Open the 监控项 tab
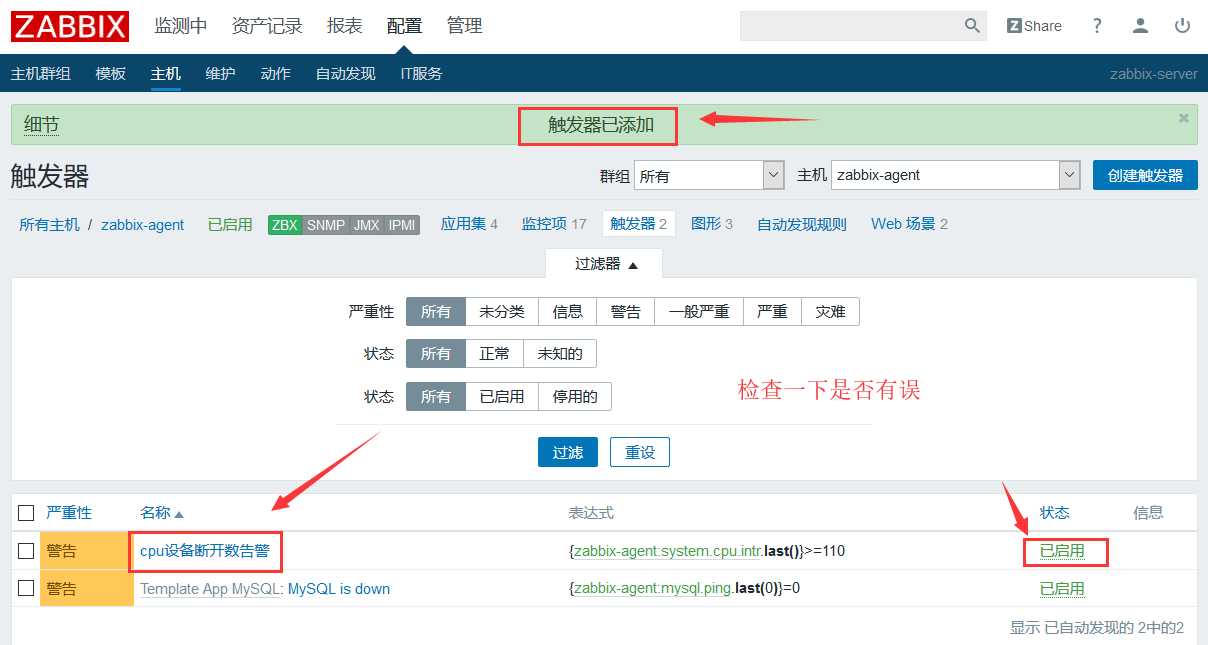Viewport: 1208px width, 645px height. pyautogui.click(x=545, y=224)
